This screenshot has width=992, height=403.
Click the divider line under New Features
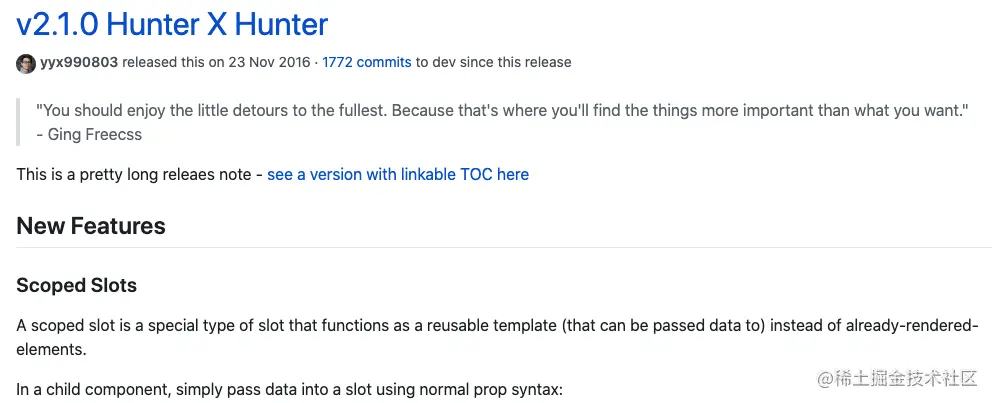point(504,247)
